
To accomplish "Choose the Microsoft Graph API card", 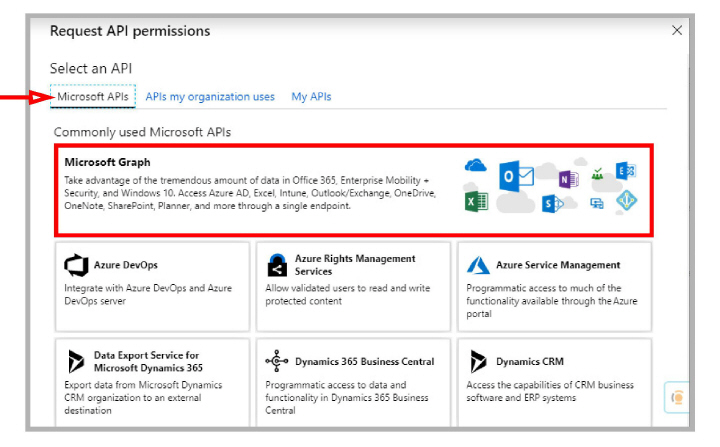I will pos(354,190).
